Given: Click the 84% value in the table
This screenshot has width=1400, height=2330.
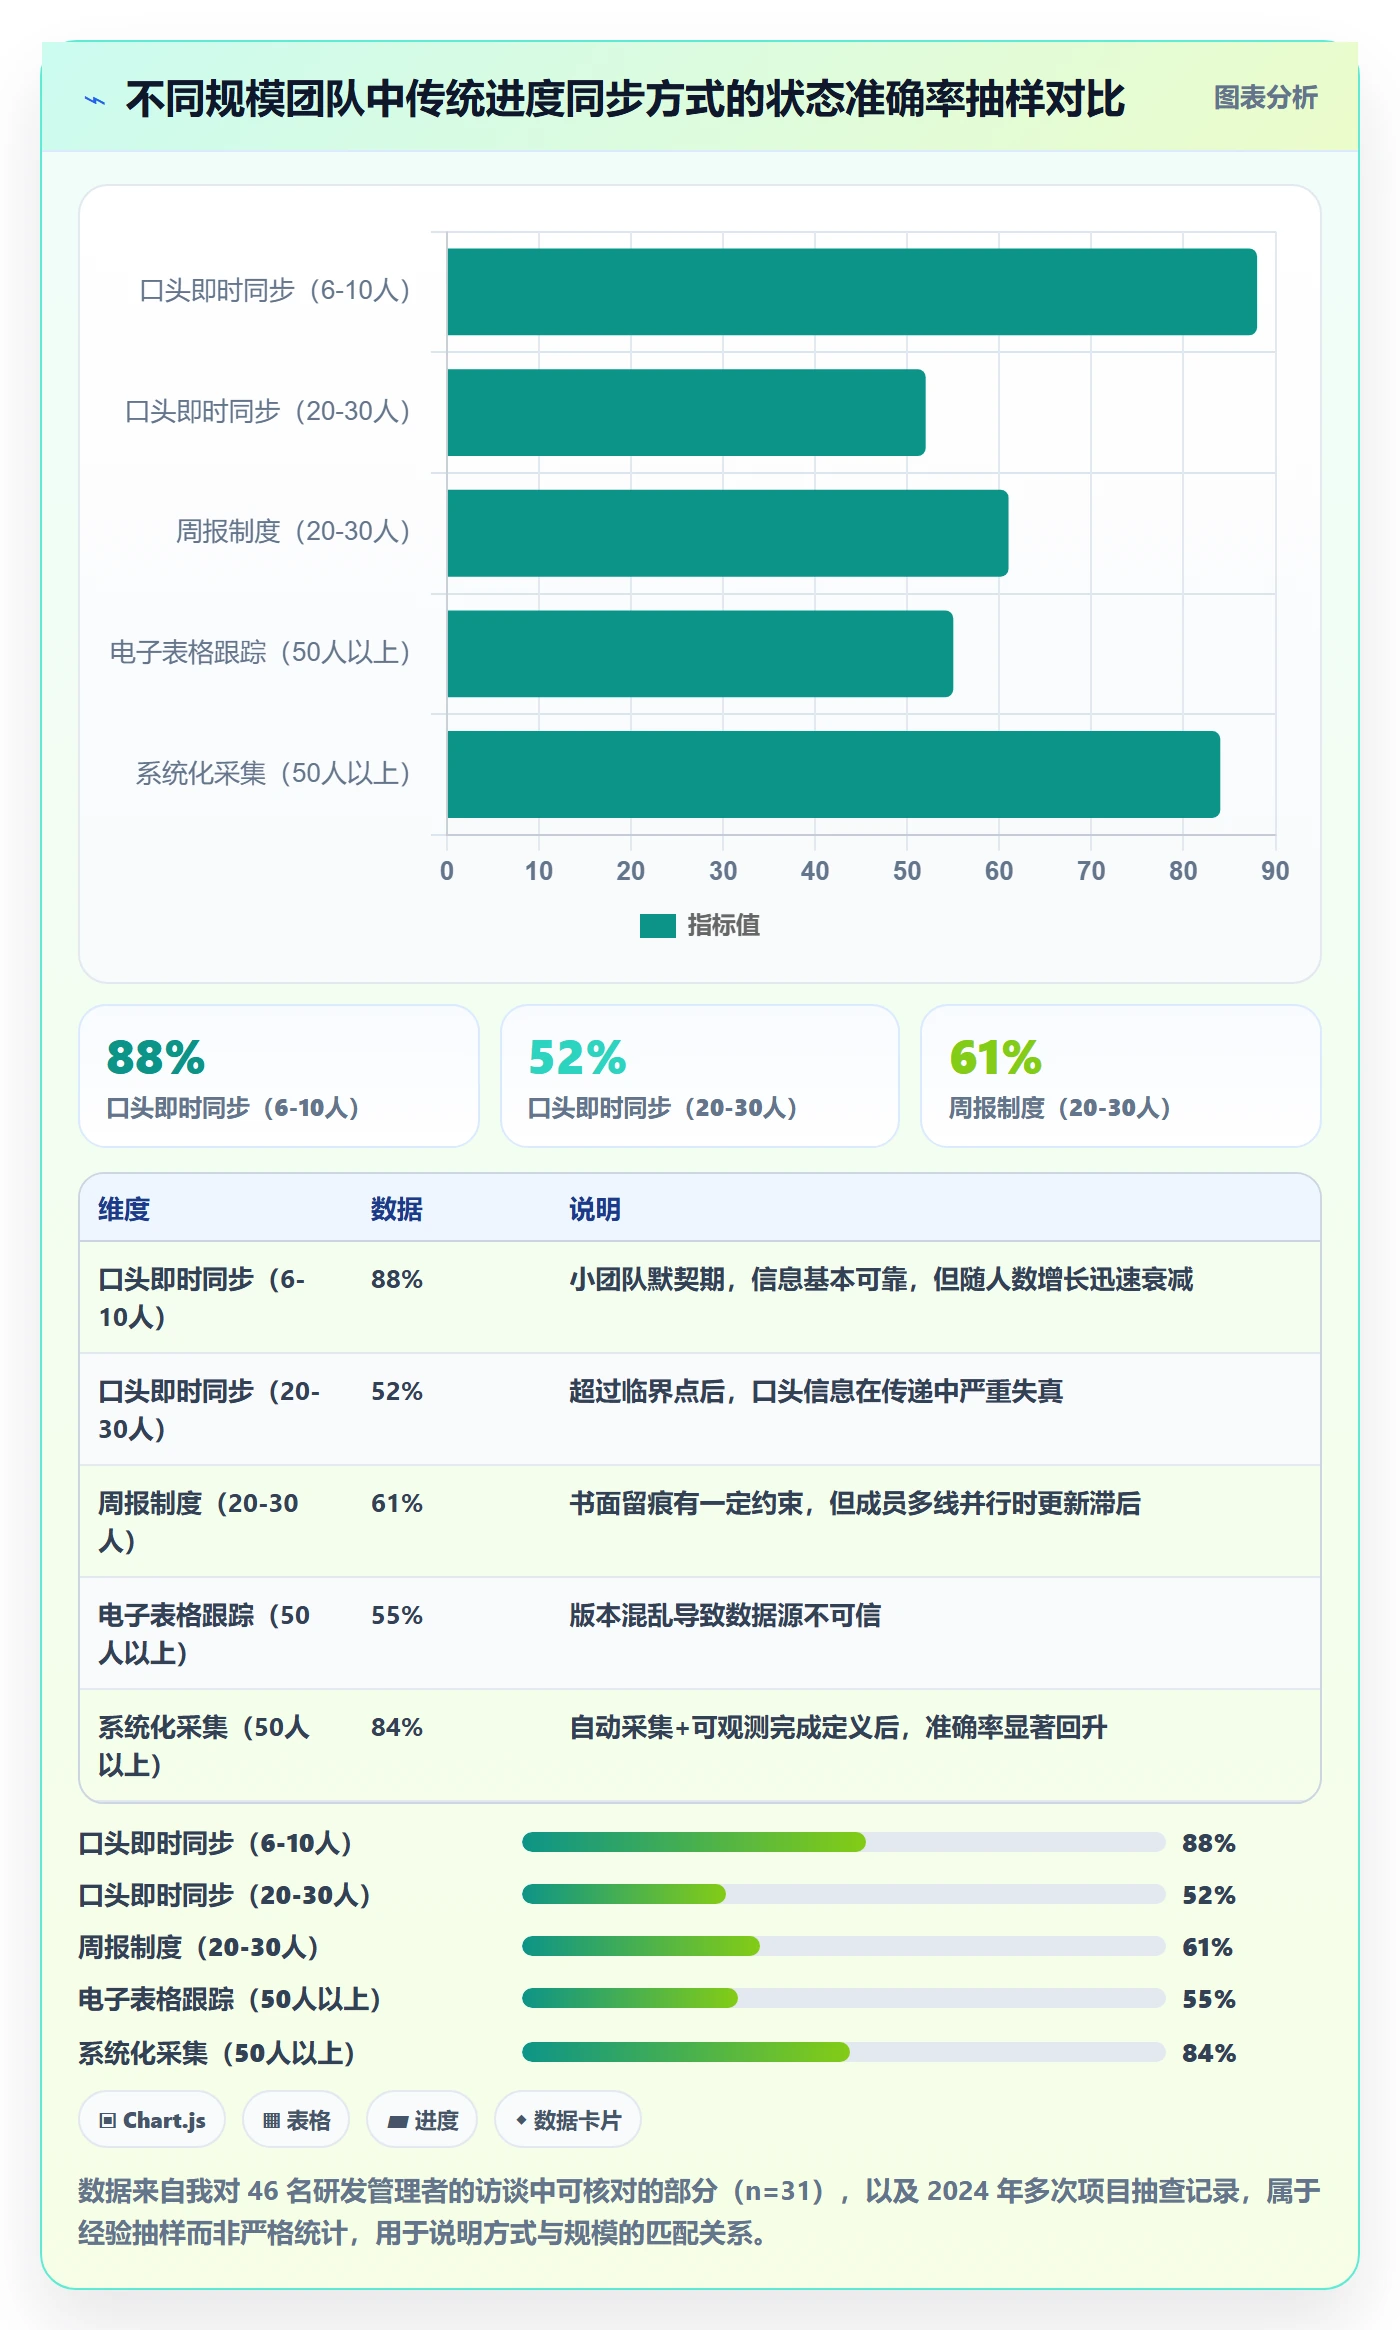Looking at the screenshot, I should (397, 1728).
